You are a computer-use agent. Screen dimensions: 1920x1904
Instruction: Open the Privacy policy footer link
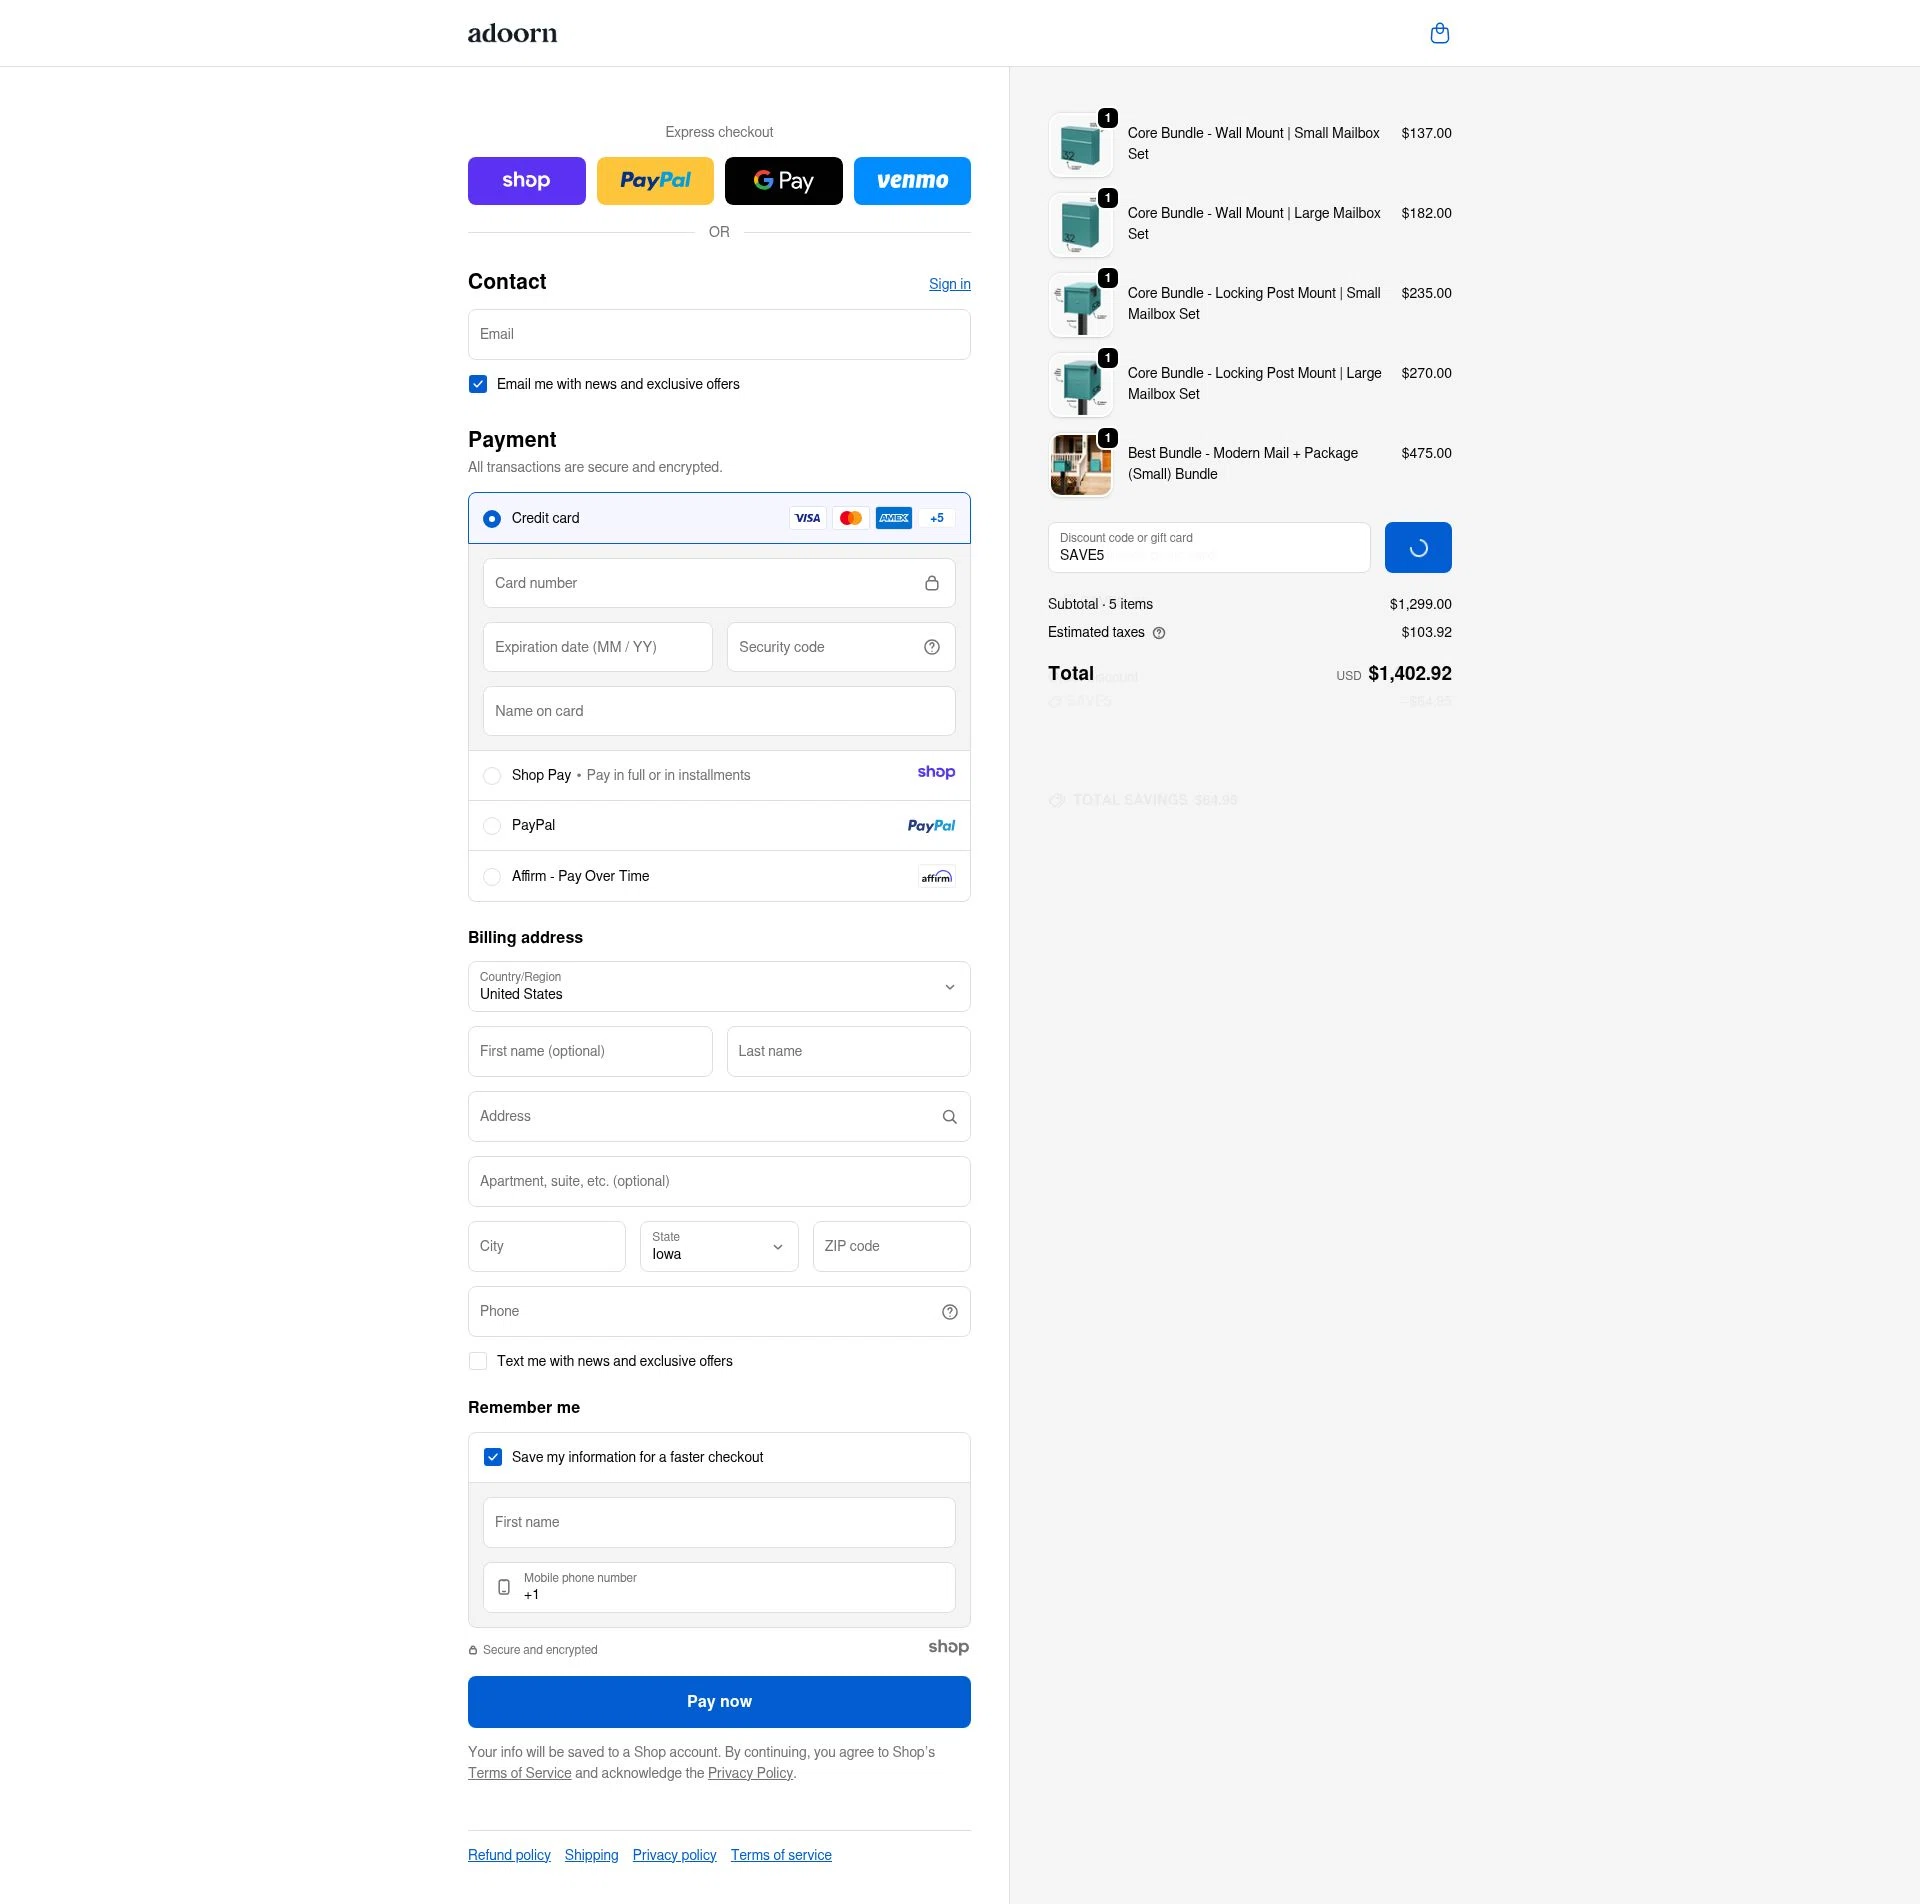(x=674, y=1855)
